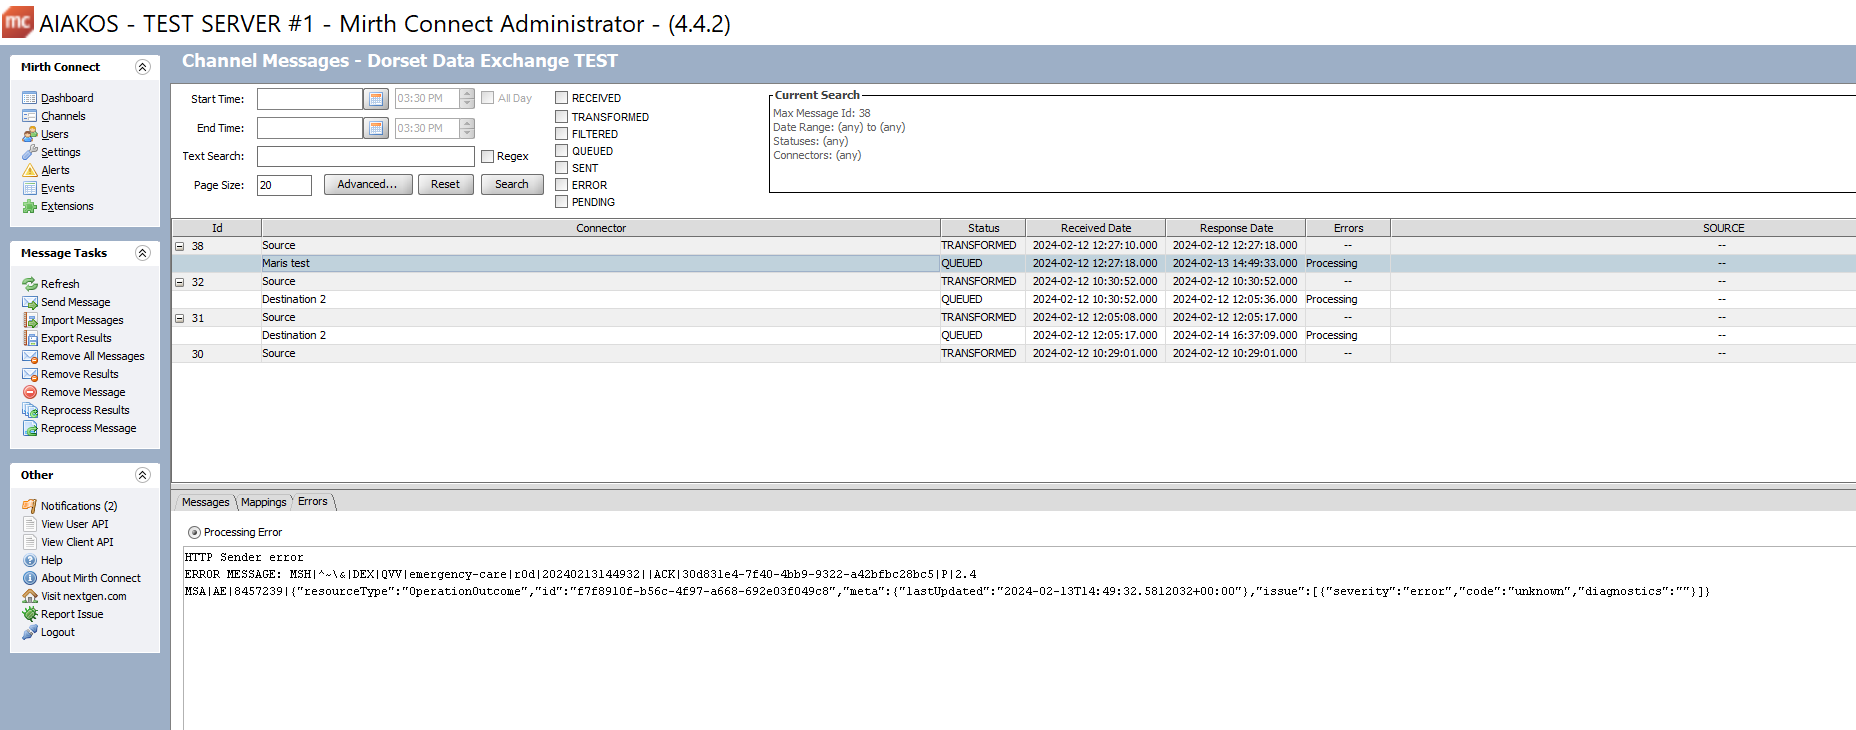Click the End Time date field
The height and width of the screenshot is (730, 1856).
pyautogui.click(x=310, y=128)
